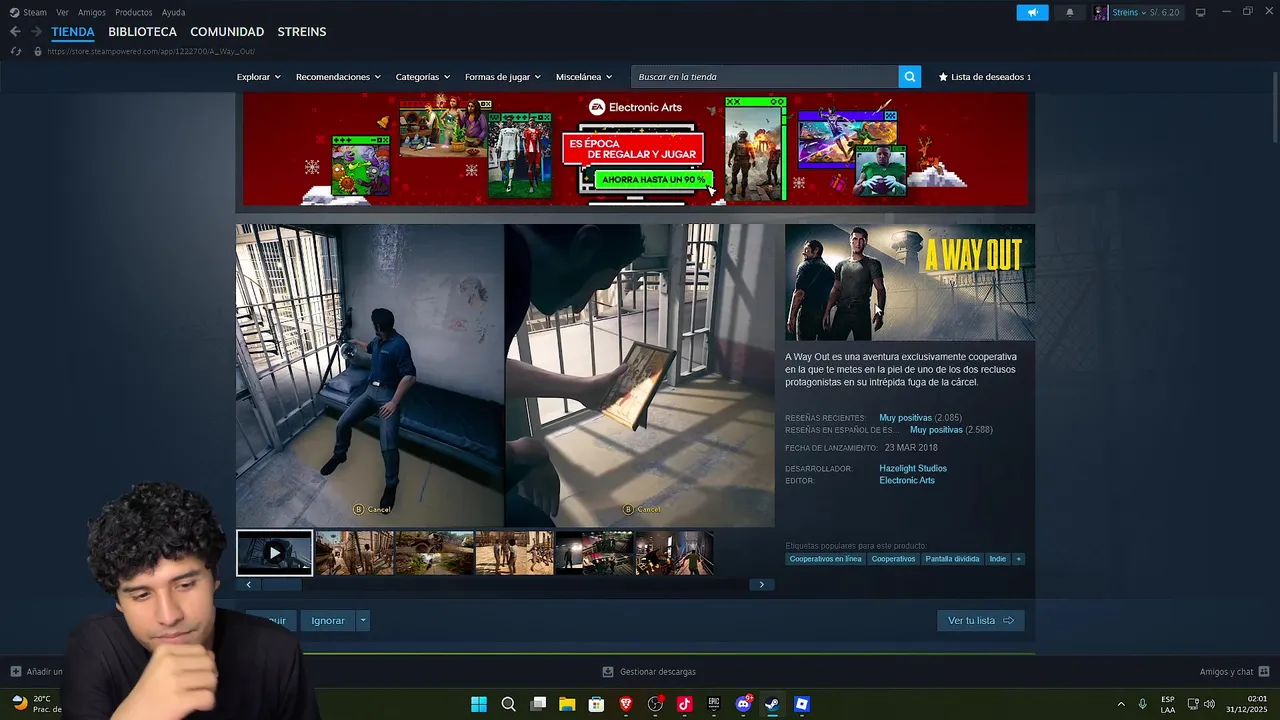Open TikTok app in taskbar
1280x720 pixels.
(685, 704)
